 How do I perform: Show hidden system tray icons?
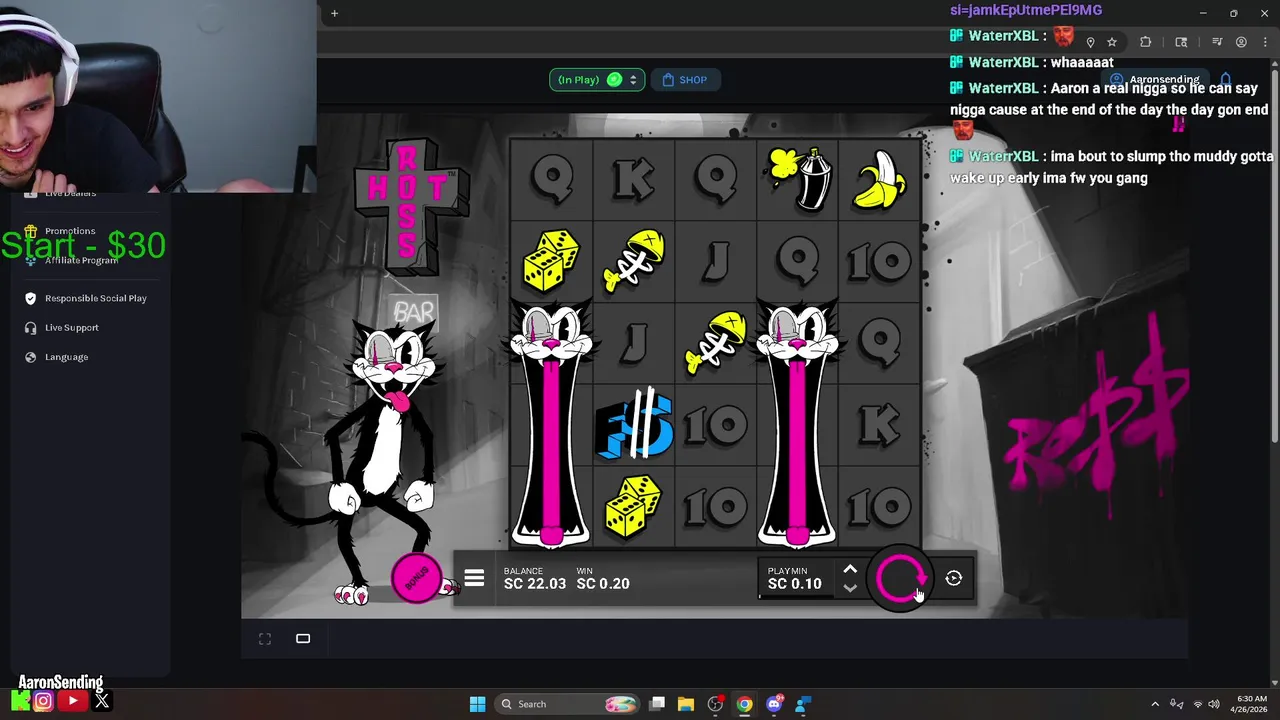pos(1155,704)
